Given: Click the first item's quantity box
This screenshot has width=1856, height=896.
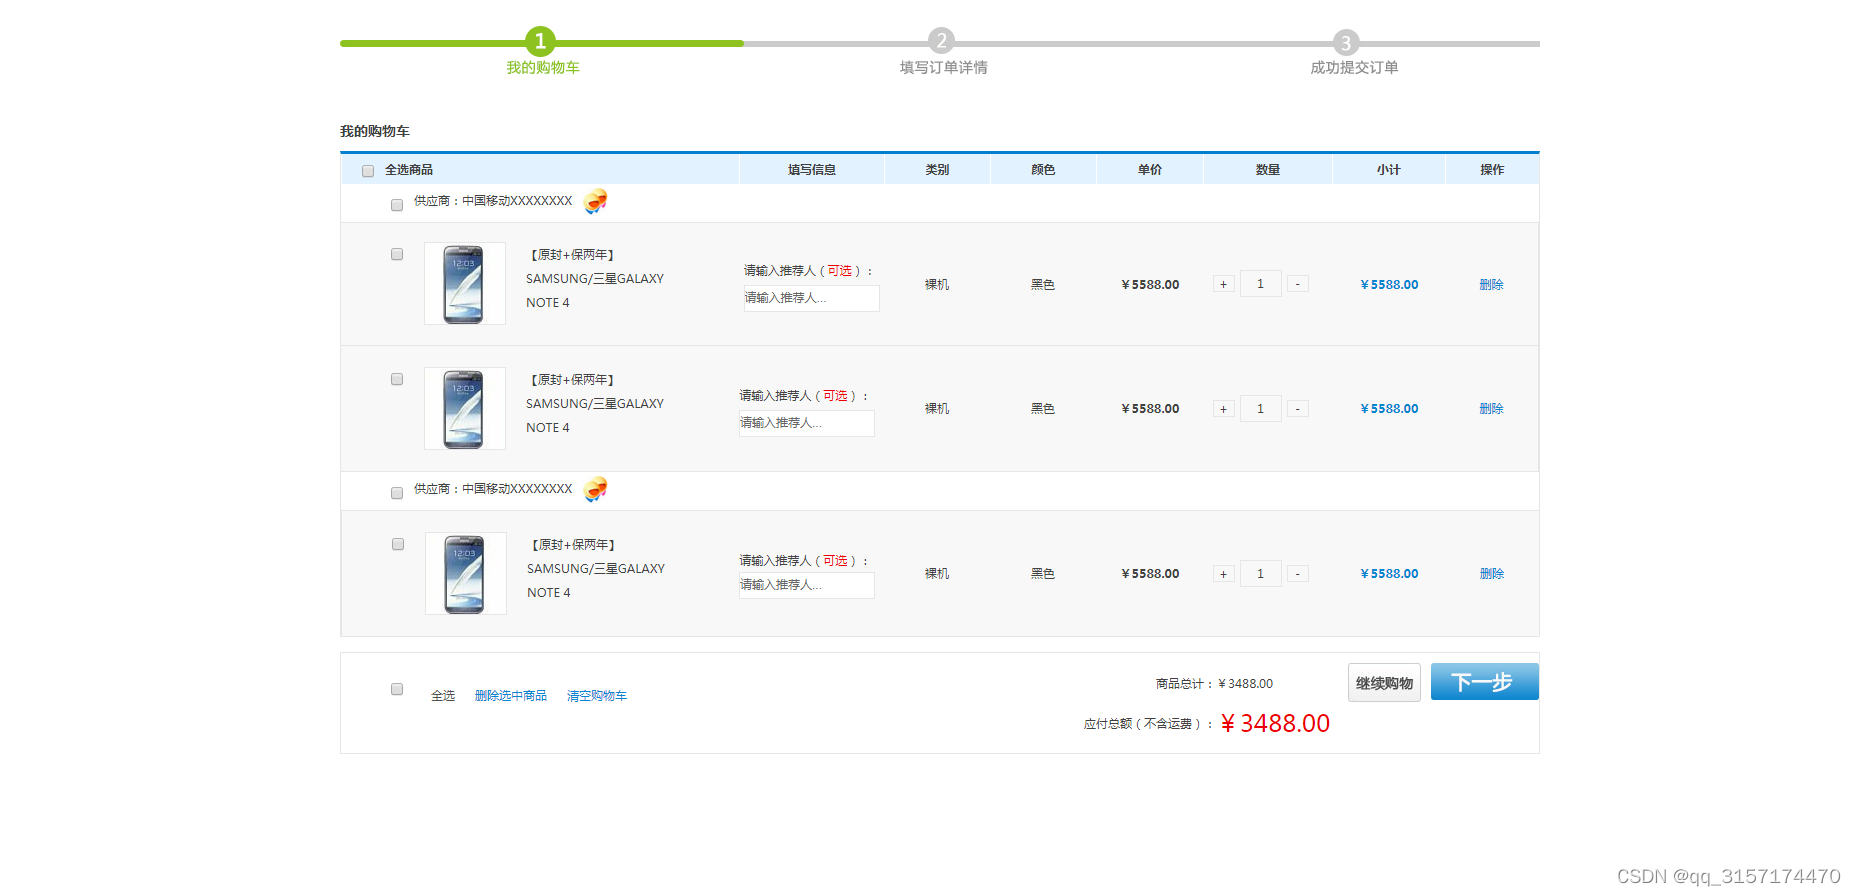Looking at the screenshot, I should point(1260,284).
